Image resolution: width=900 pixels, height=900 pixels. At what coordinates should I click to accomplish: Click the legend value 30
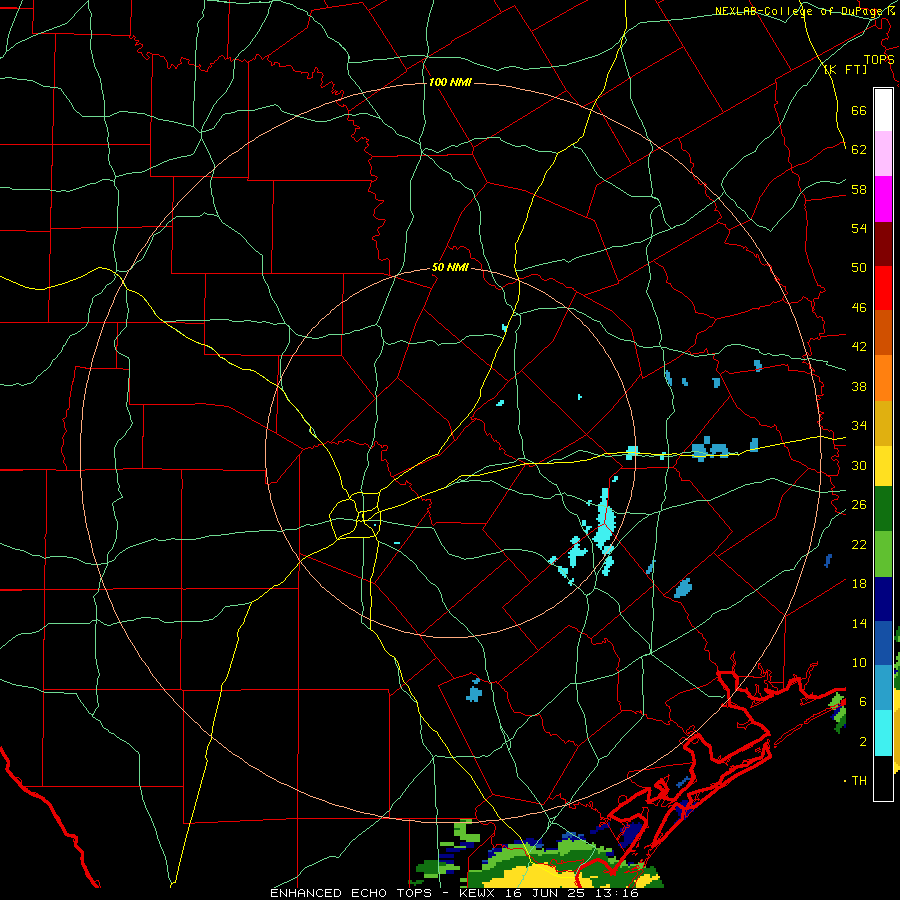(x=859, y=465)
